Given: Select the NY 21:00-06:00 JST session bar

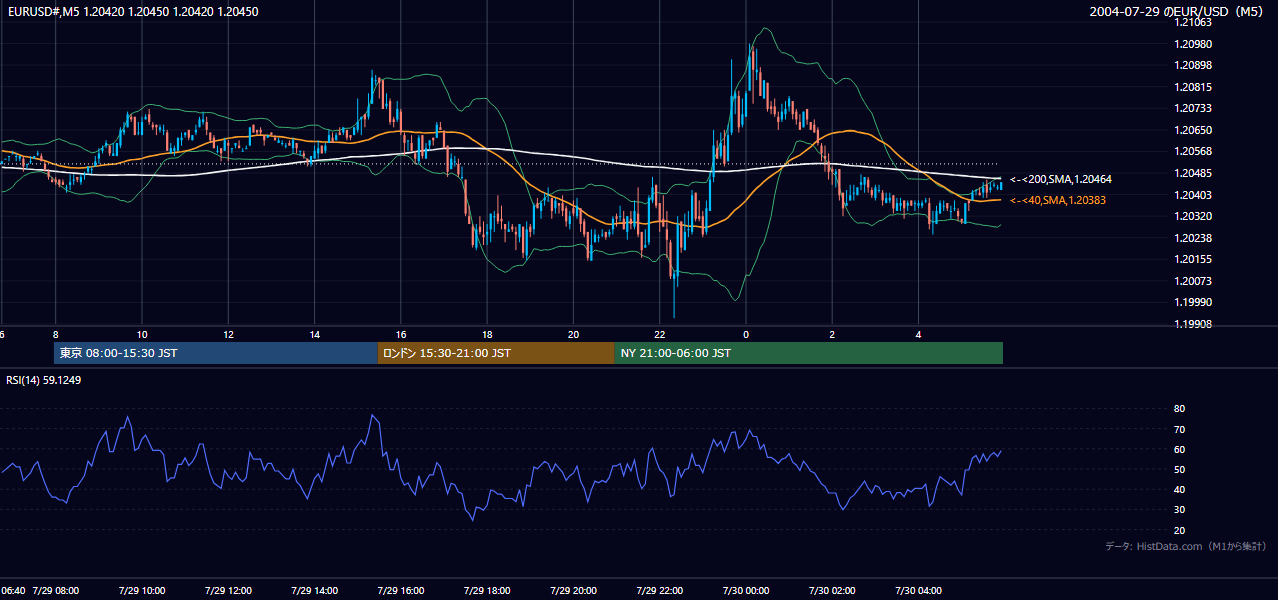Looking at the screenshot, I should pyautogui.click(x=808, y=353).
